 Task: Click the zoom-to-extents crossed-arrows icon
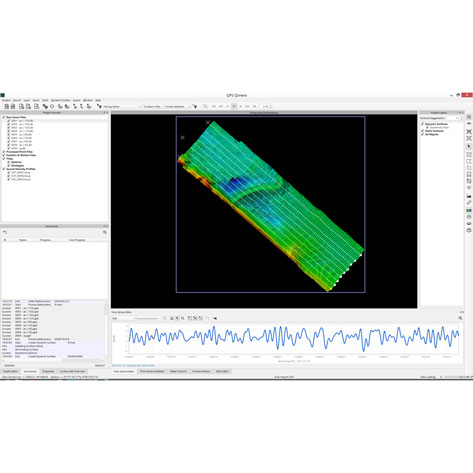point(469,131)
